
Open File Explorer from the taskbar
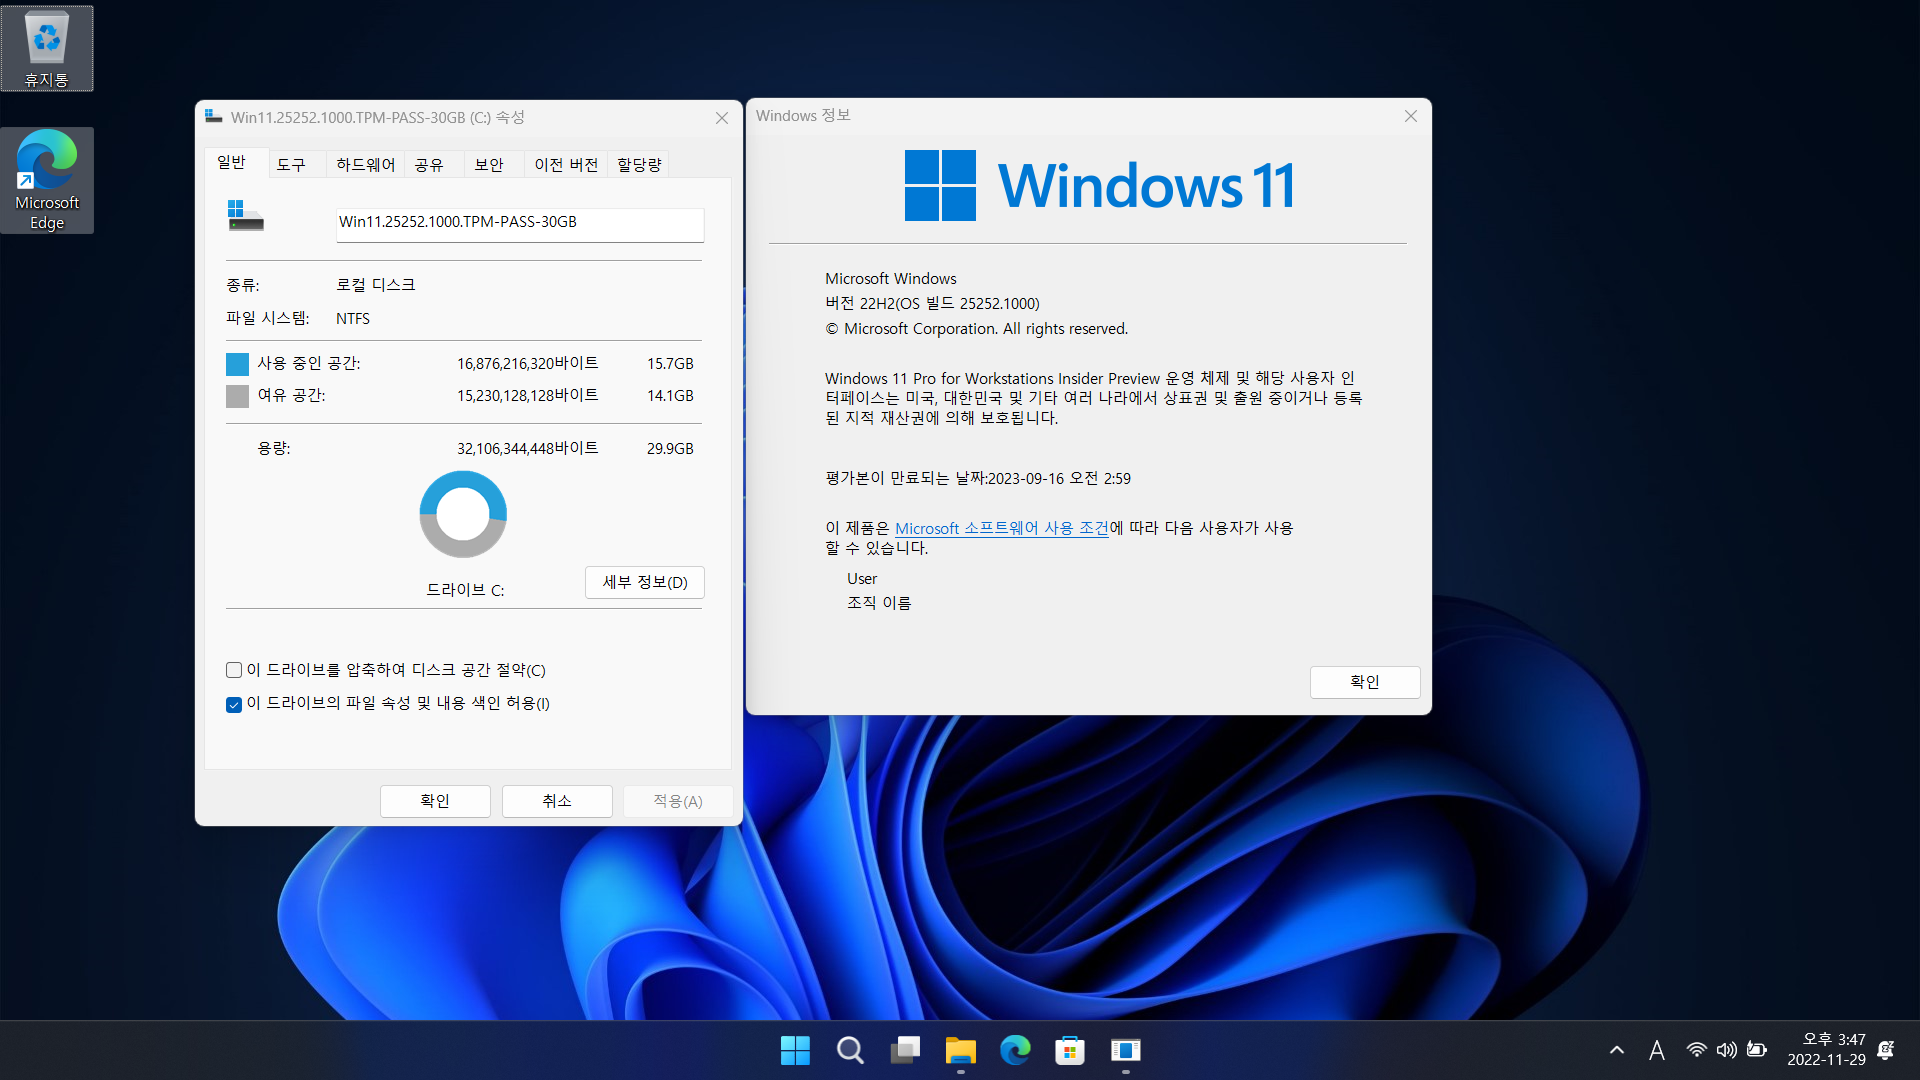tap(960, 1050)
